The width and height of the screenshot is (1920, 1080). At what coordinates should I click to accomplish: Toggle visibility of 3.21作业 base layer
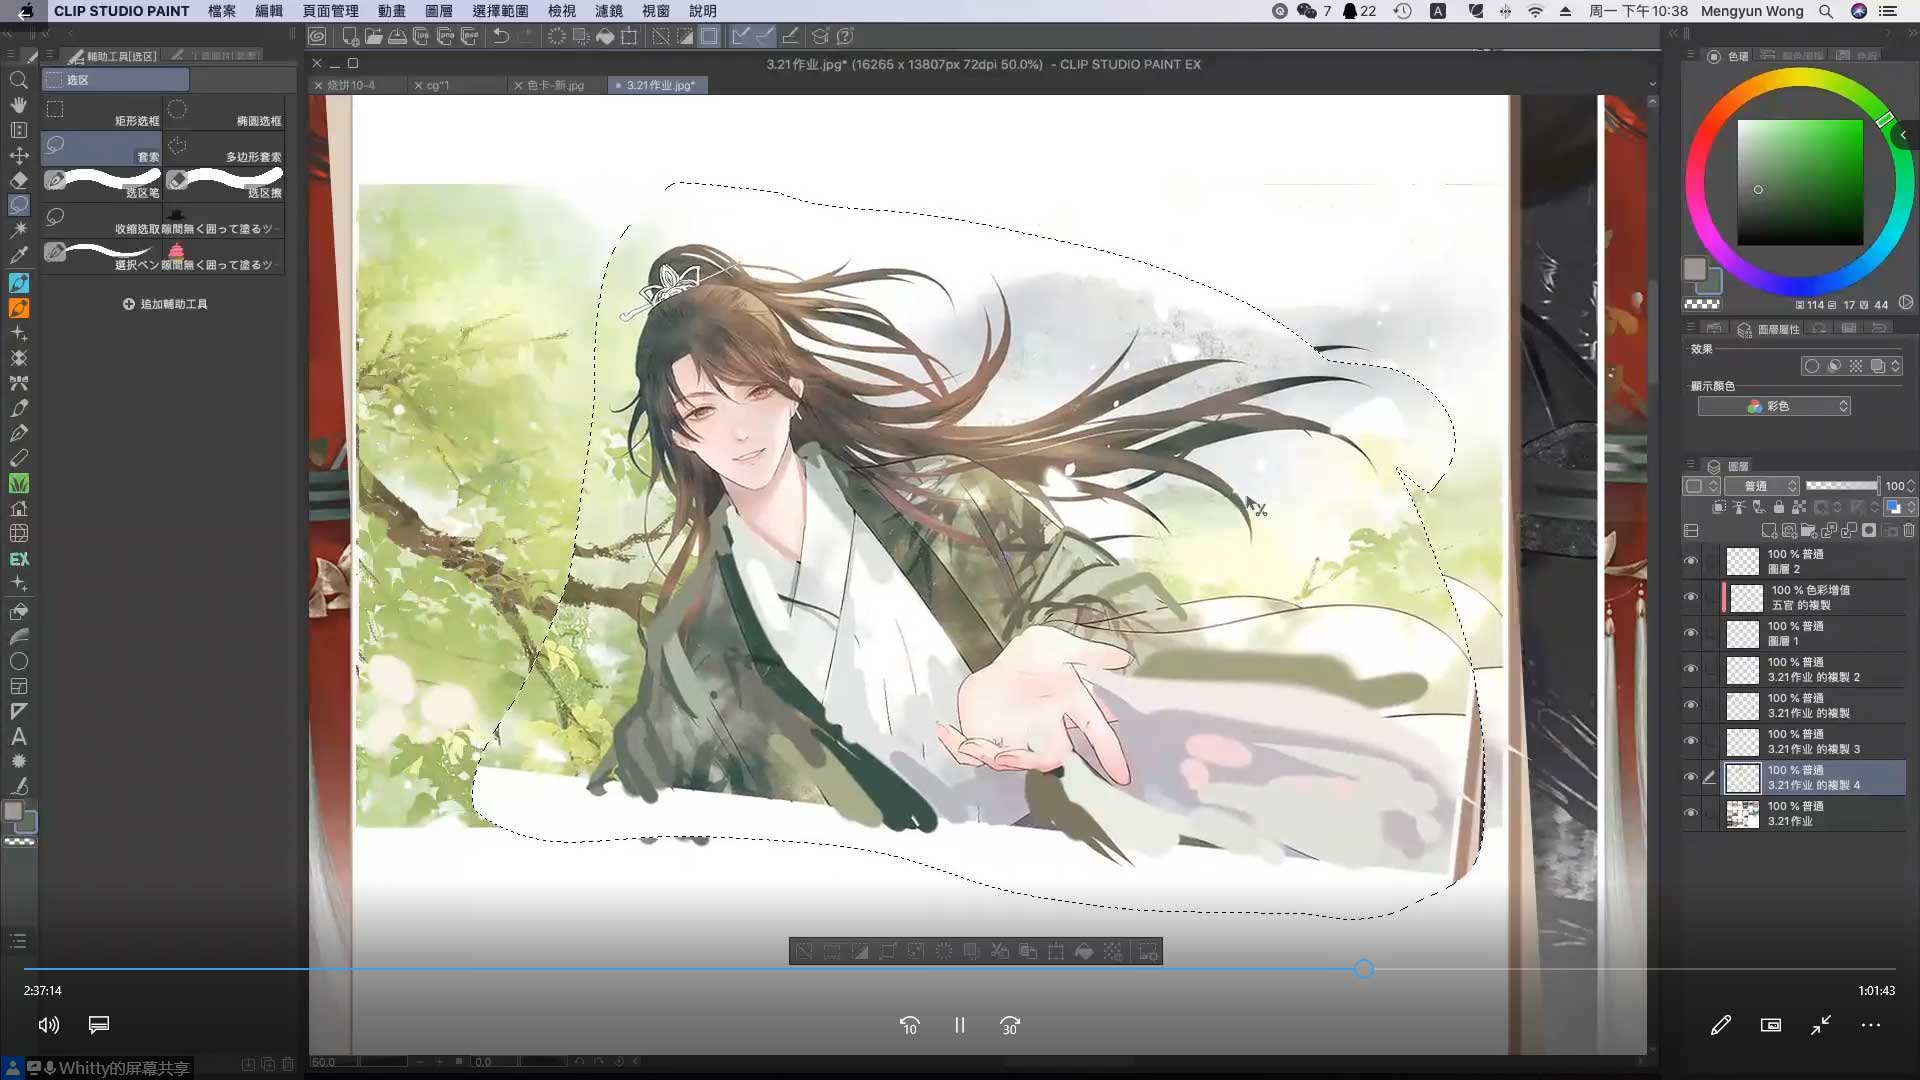coord(1691,813)
